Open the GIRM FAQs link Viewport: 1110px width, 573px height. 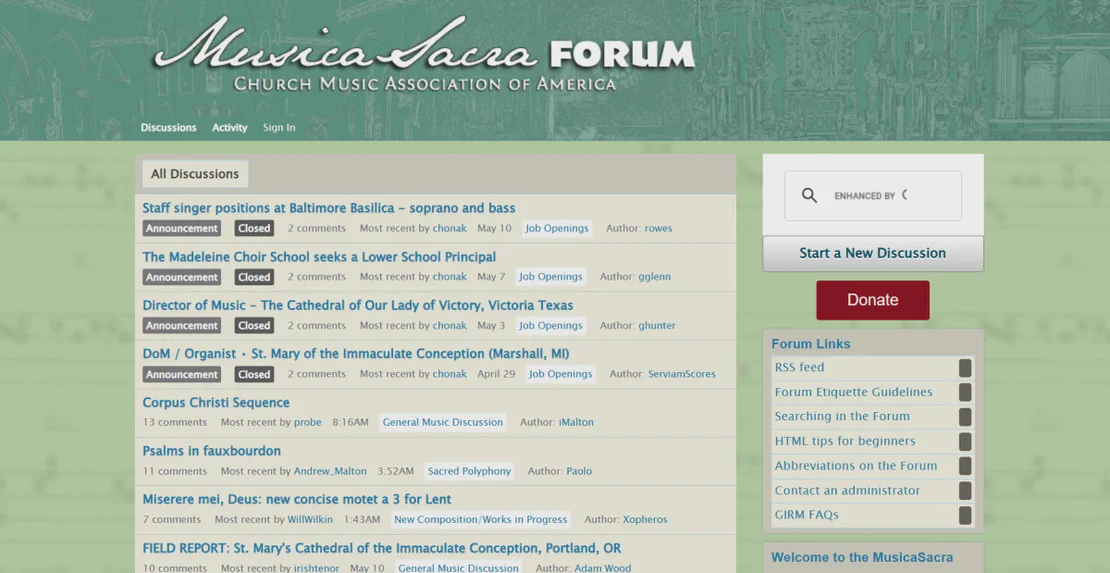tap(806, 515)
